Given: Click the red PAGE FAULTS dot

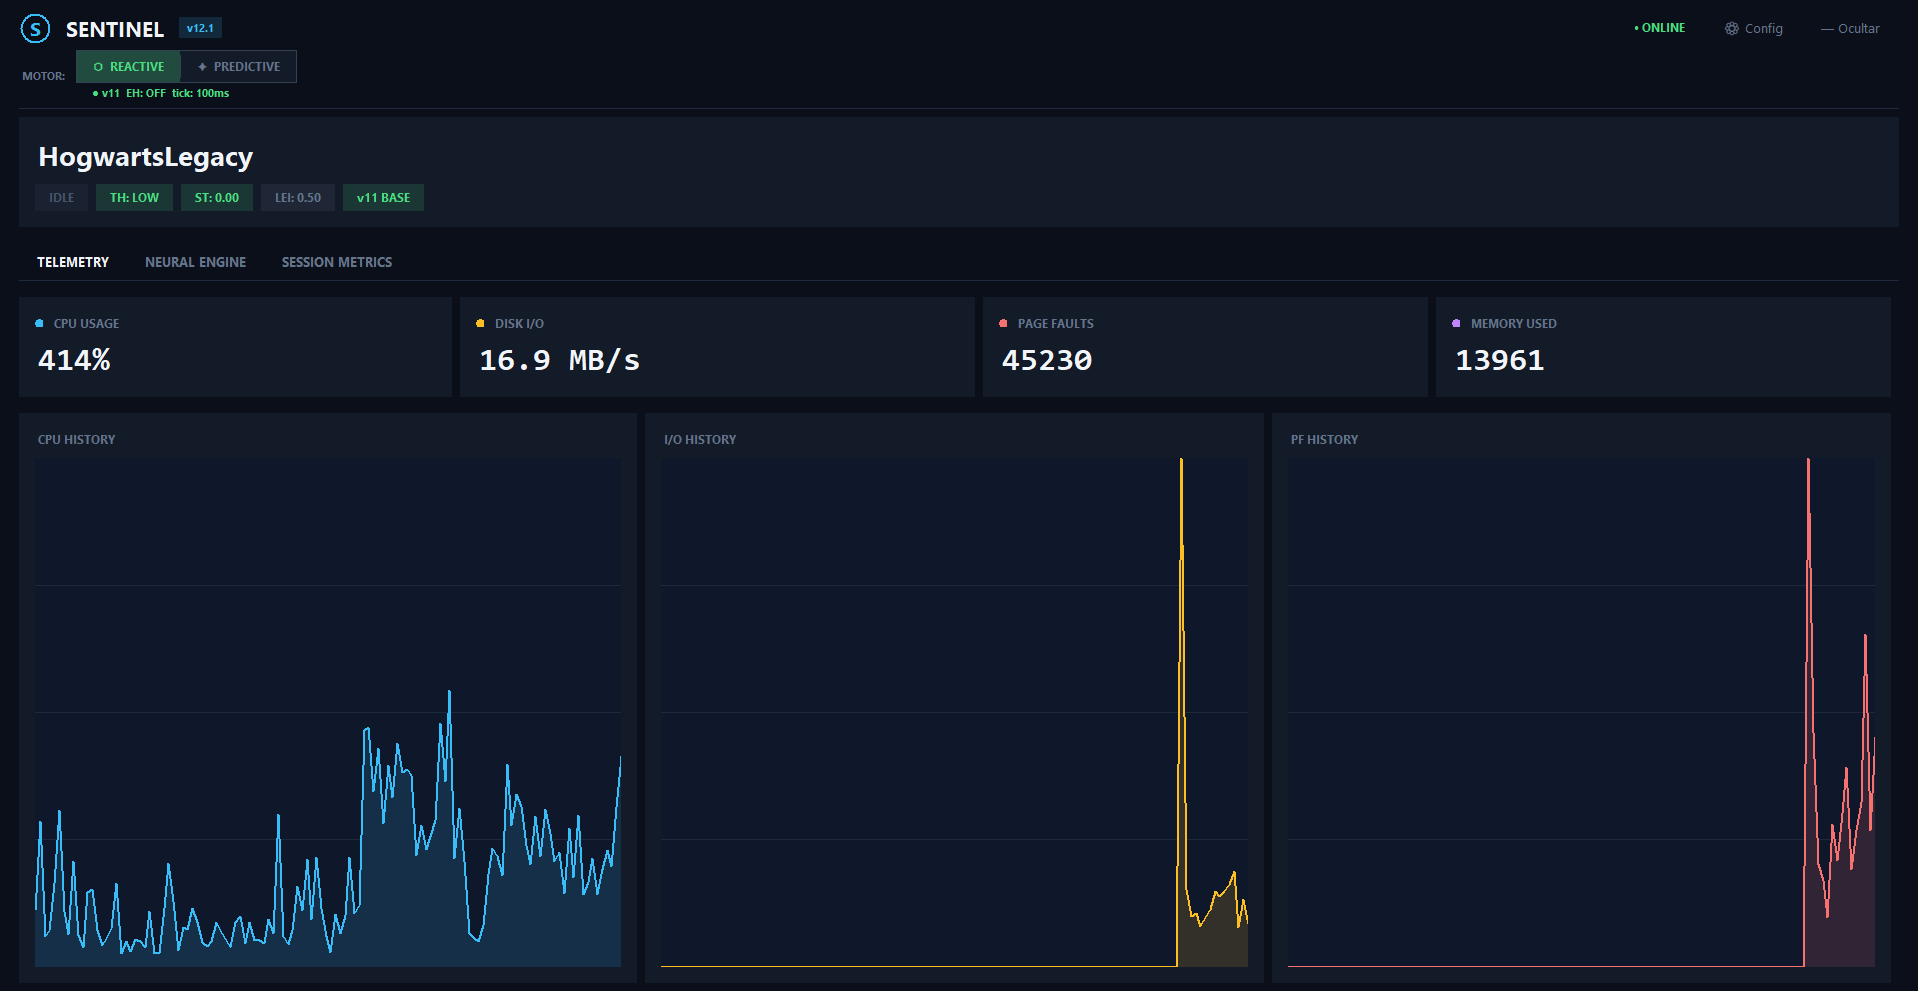Looking at the screenshot, I should pos(1003,323).
